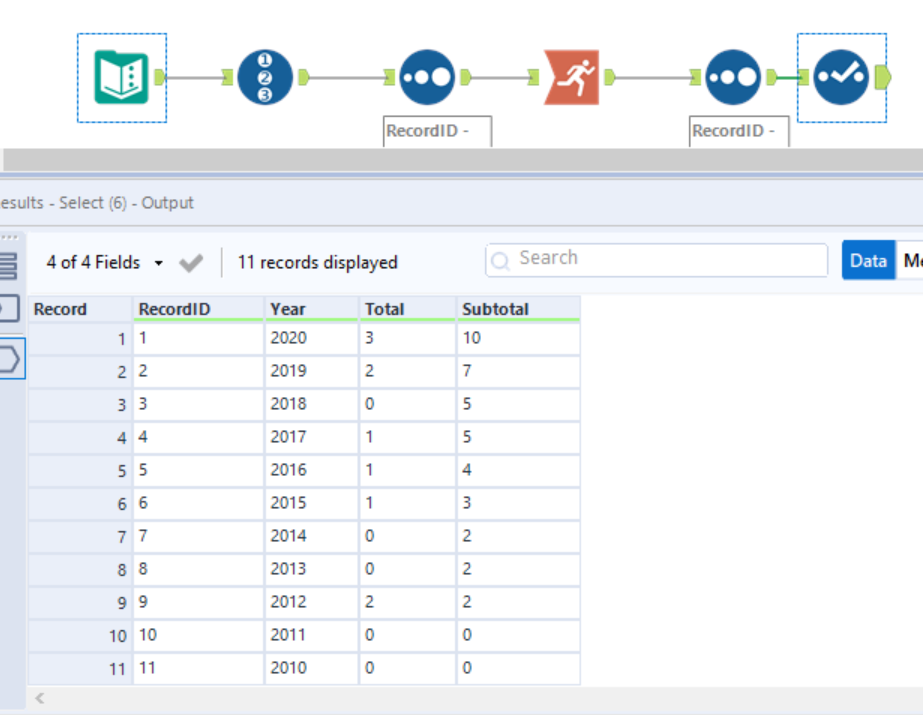The image size is (923, 715).
Task: Select the Record ID tool with numbered circles
Action: click(264, 77)
